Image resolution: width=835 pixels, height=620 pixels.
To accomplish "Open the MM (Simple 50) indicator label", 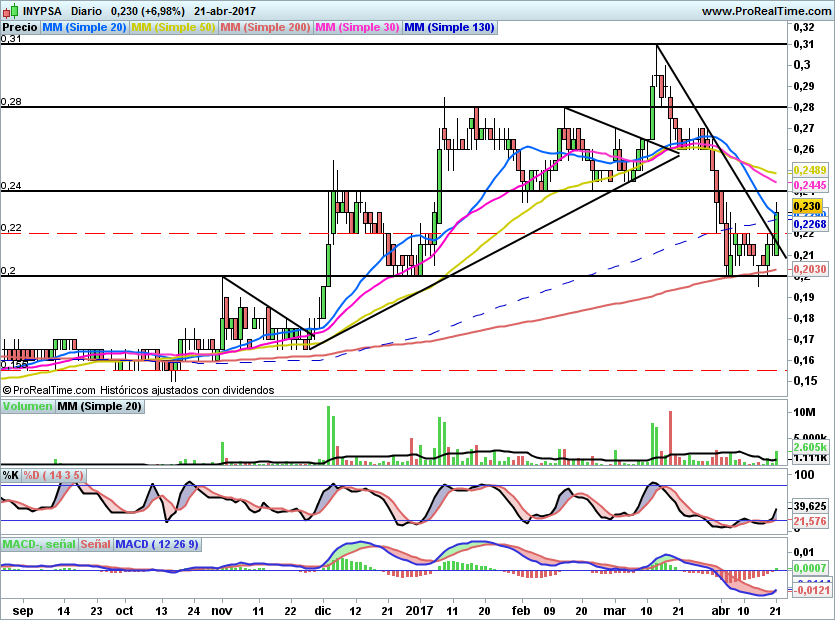I will click(x=174, y=28).
